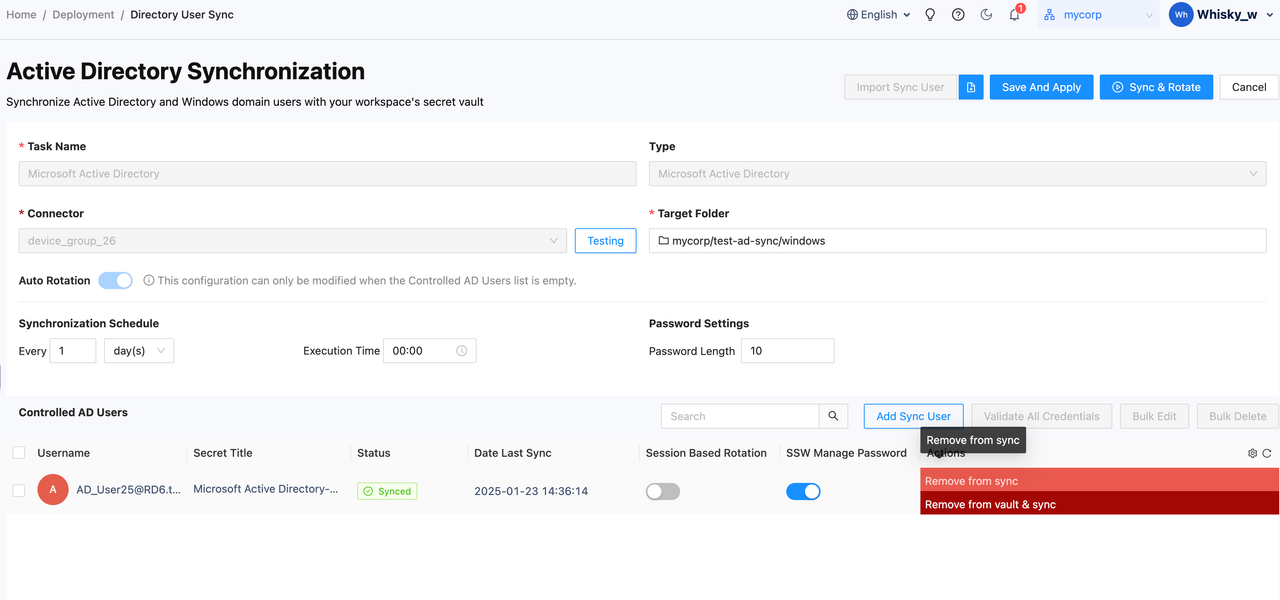Click the blue document icon button
This screenshot has height=600, width=1280.
[971, 87]
